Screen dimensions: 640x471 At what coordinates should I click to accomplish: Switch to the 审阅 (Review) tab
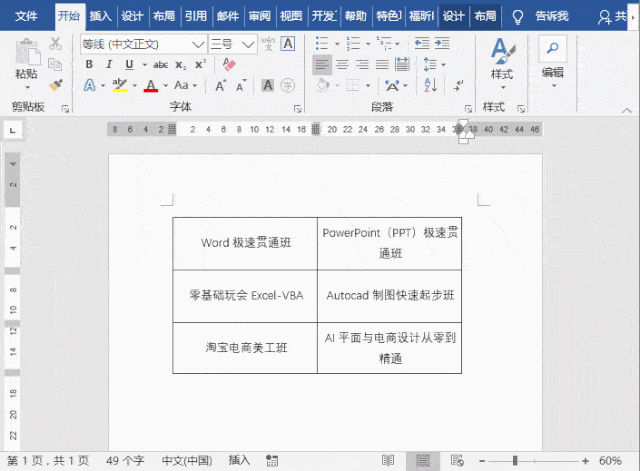[260, 16]
